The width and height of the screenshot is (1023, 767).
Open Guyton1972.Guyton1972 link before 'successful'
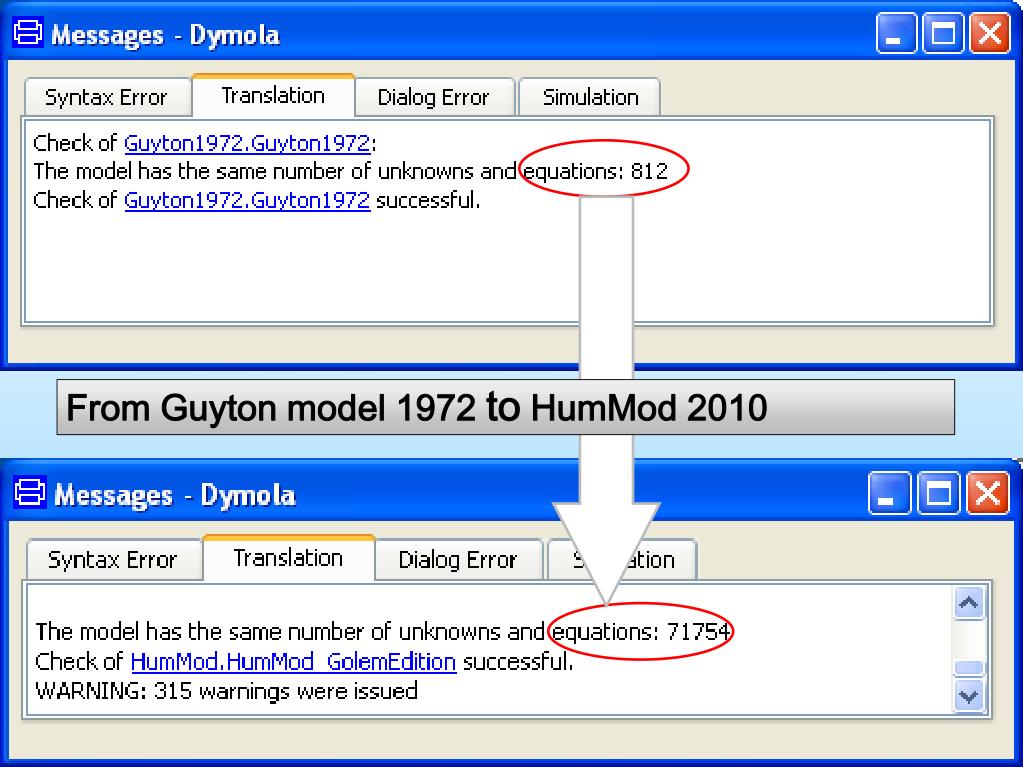pyautogui.click(x=247, y=200)
